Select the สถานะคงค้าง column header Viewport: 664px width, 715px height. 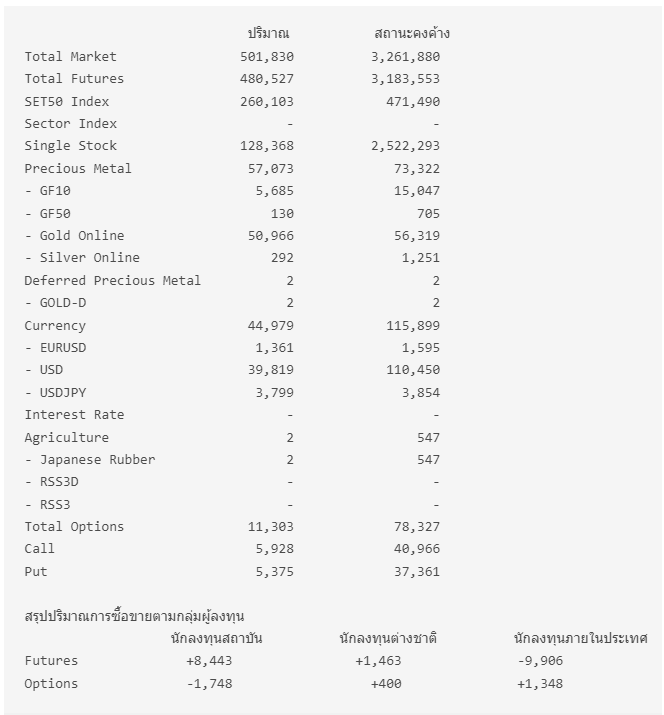(412, 34)
